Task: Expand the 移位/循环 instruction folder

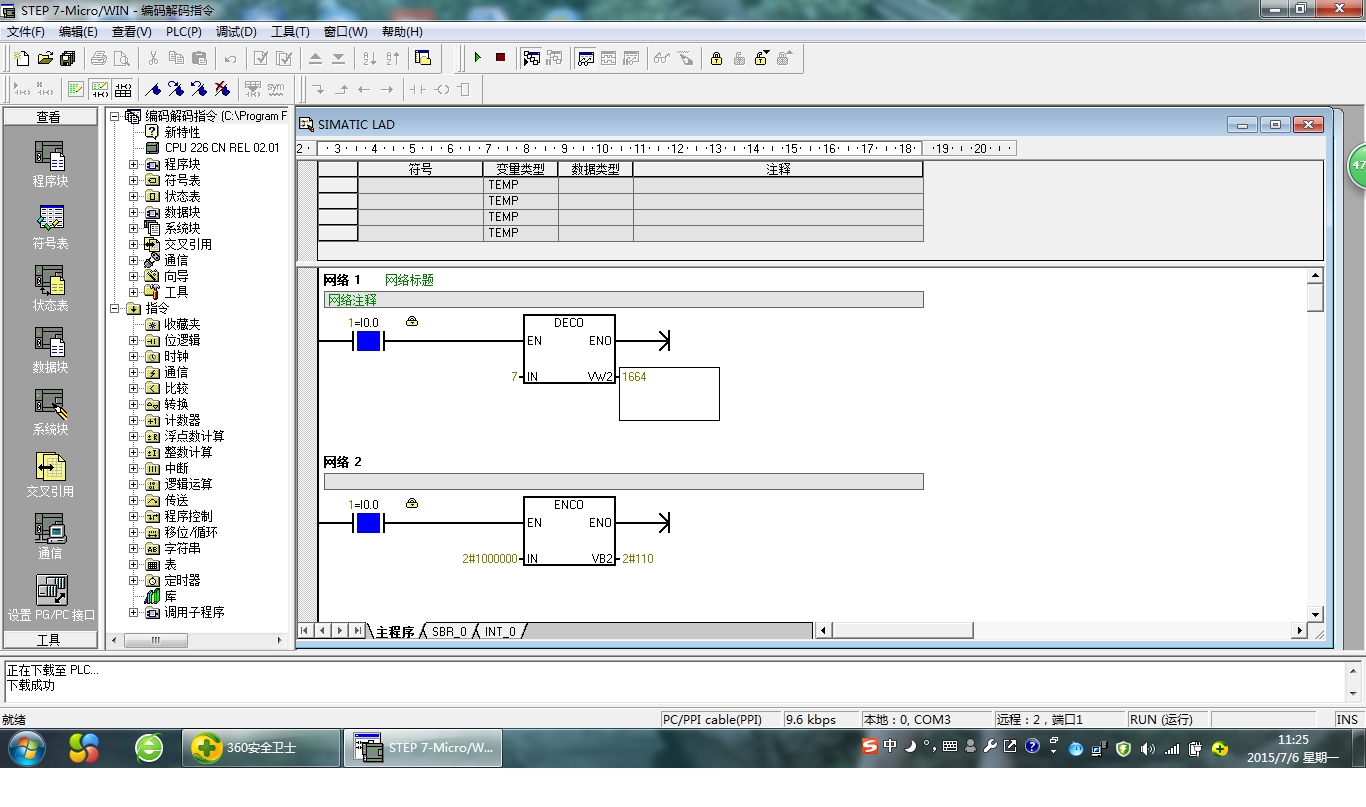Action: coord(134,532)
